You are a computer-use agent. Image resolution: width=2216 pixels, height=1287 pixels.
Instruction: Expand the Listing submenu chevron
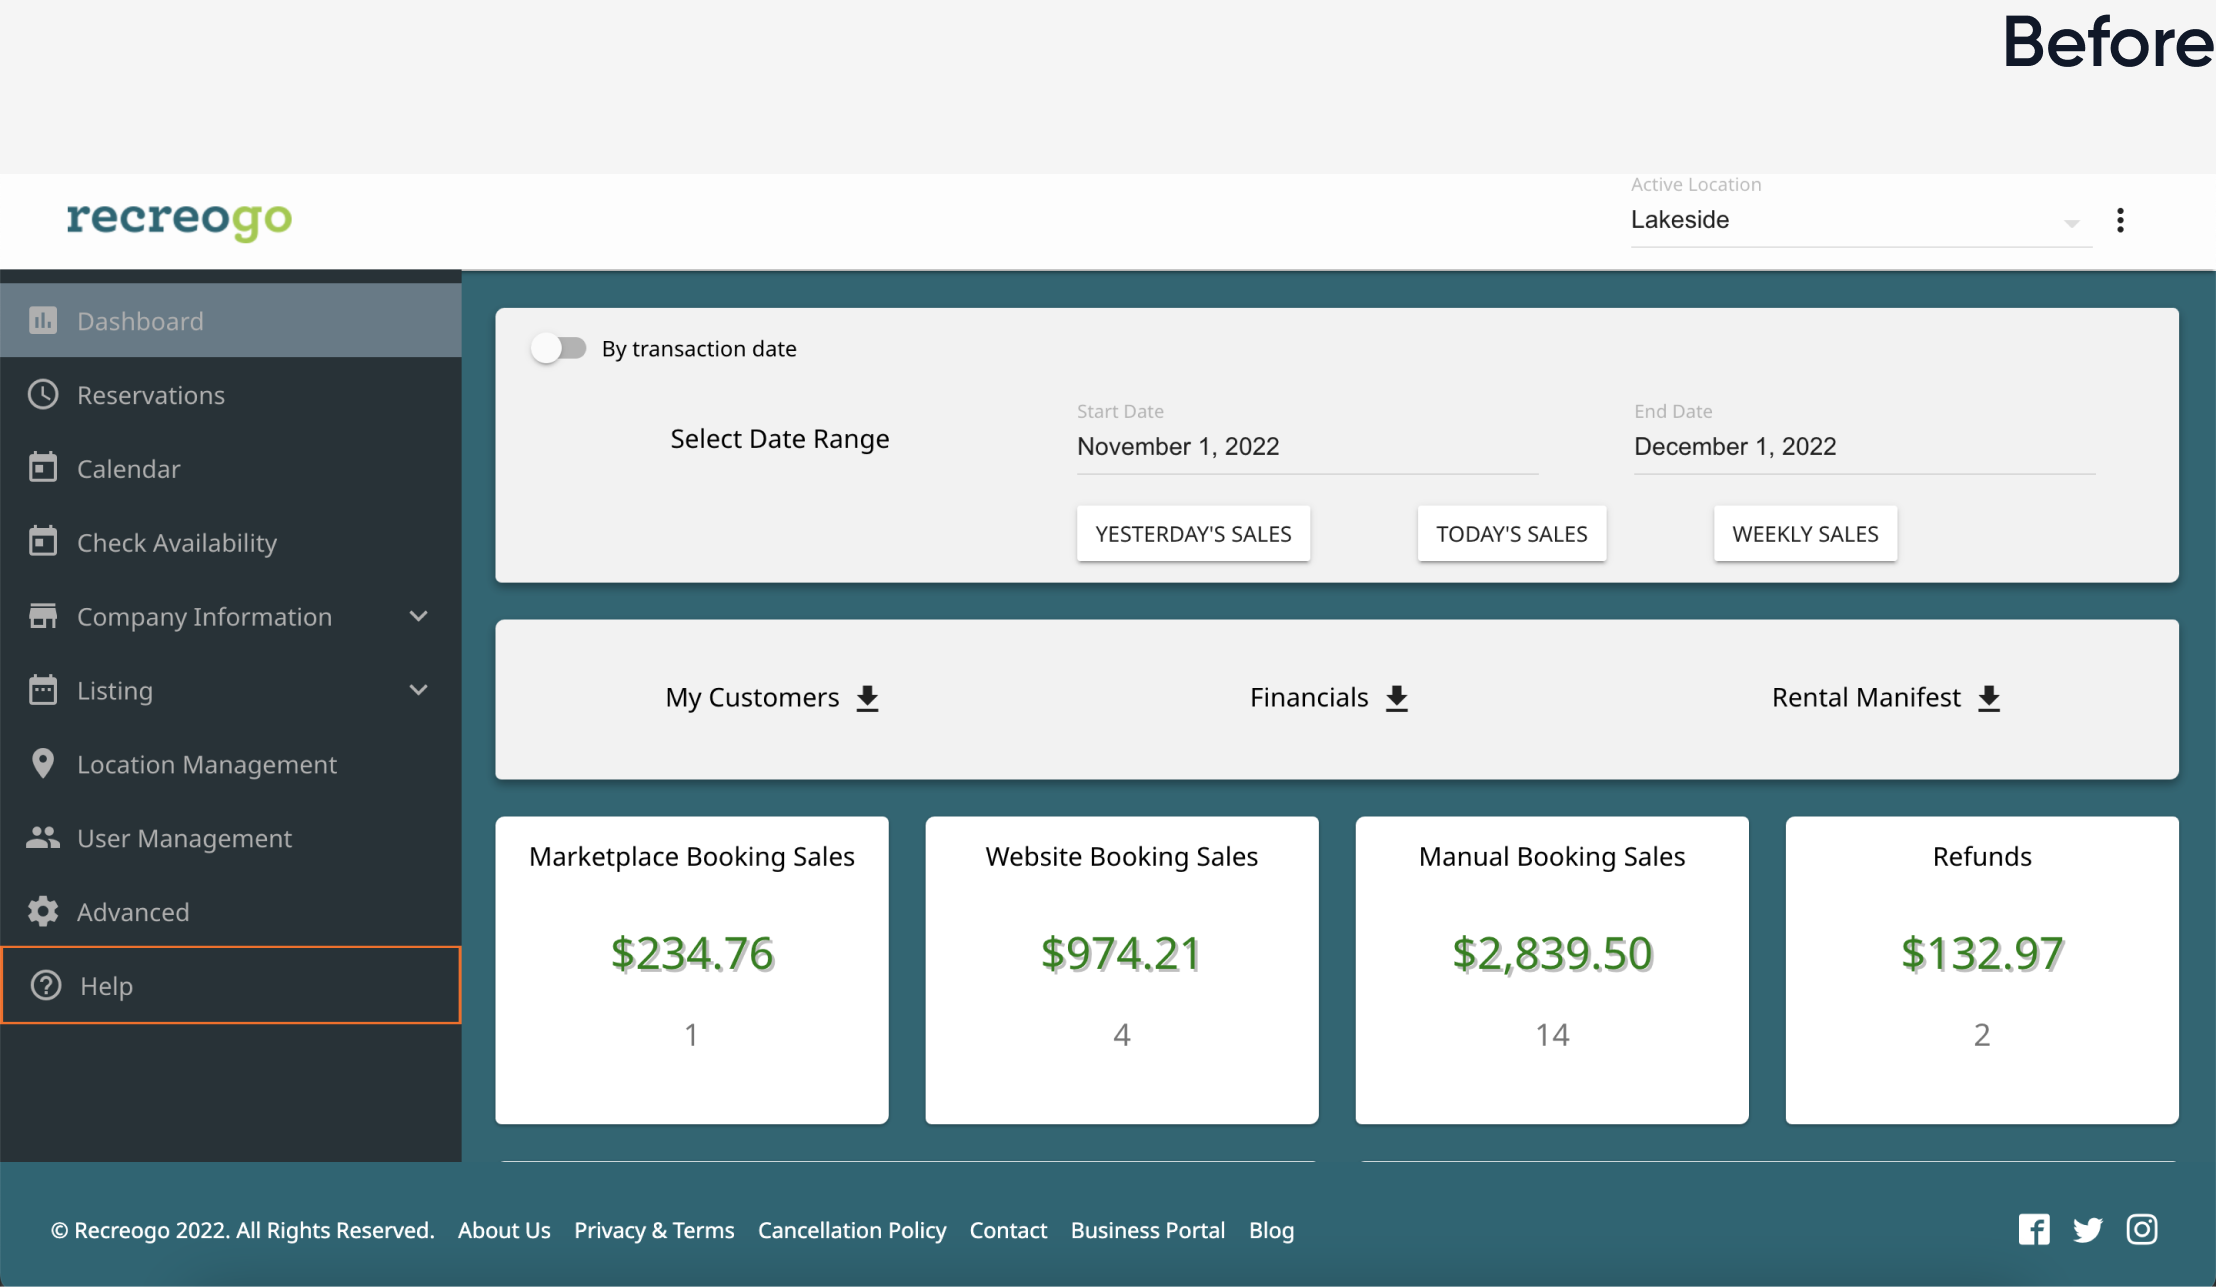[x=419, y=690]
